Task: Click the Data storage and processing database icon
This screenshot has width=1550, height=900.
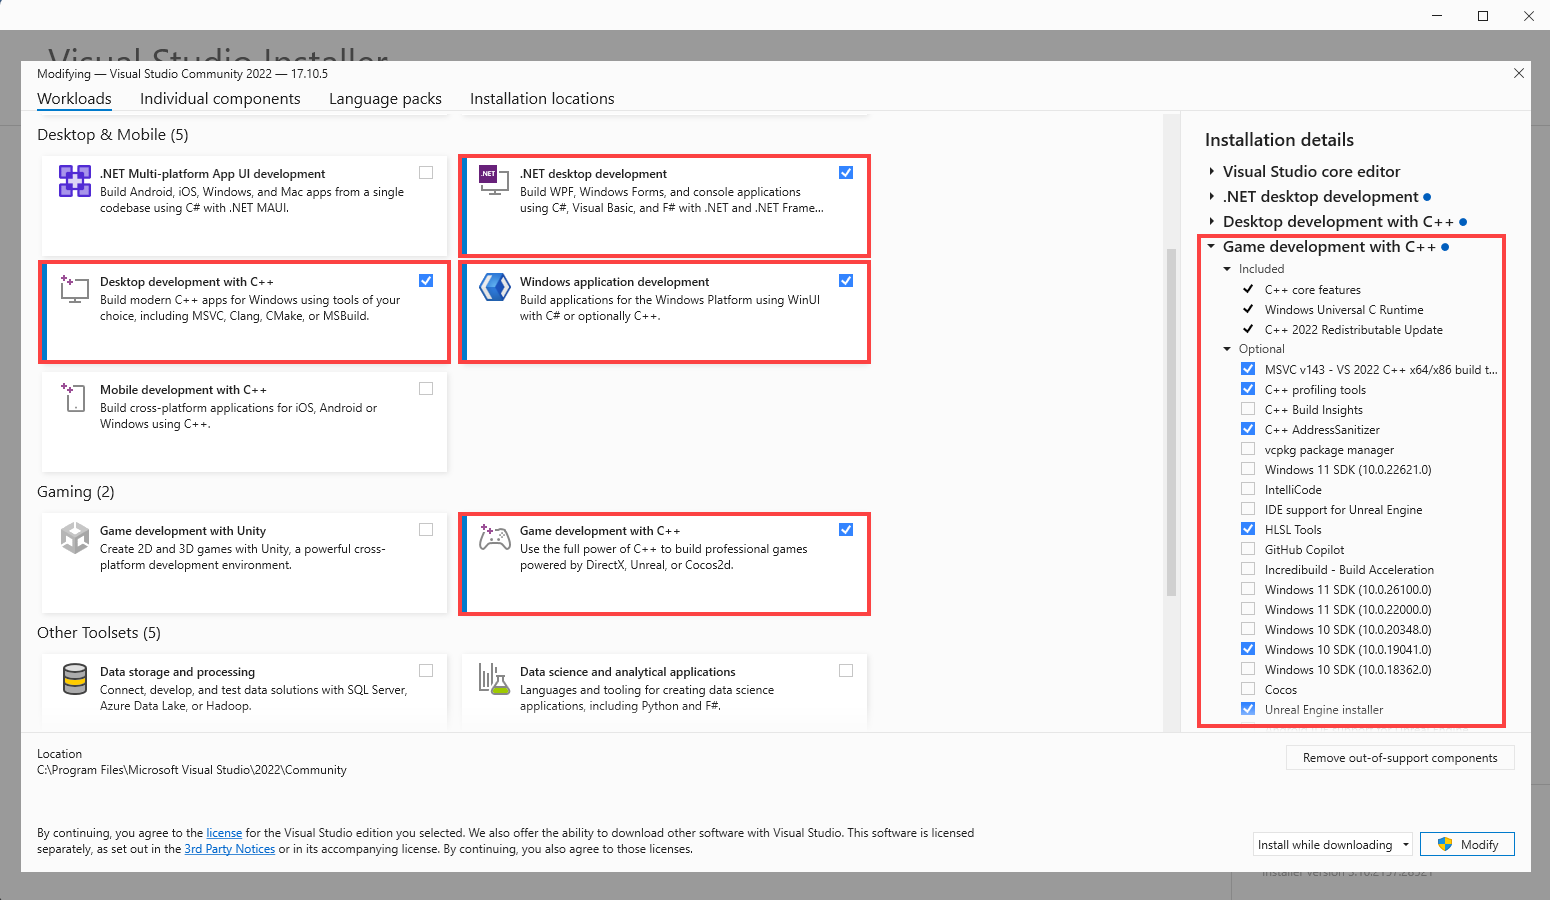Action: tap(75, 679)
